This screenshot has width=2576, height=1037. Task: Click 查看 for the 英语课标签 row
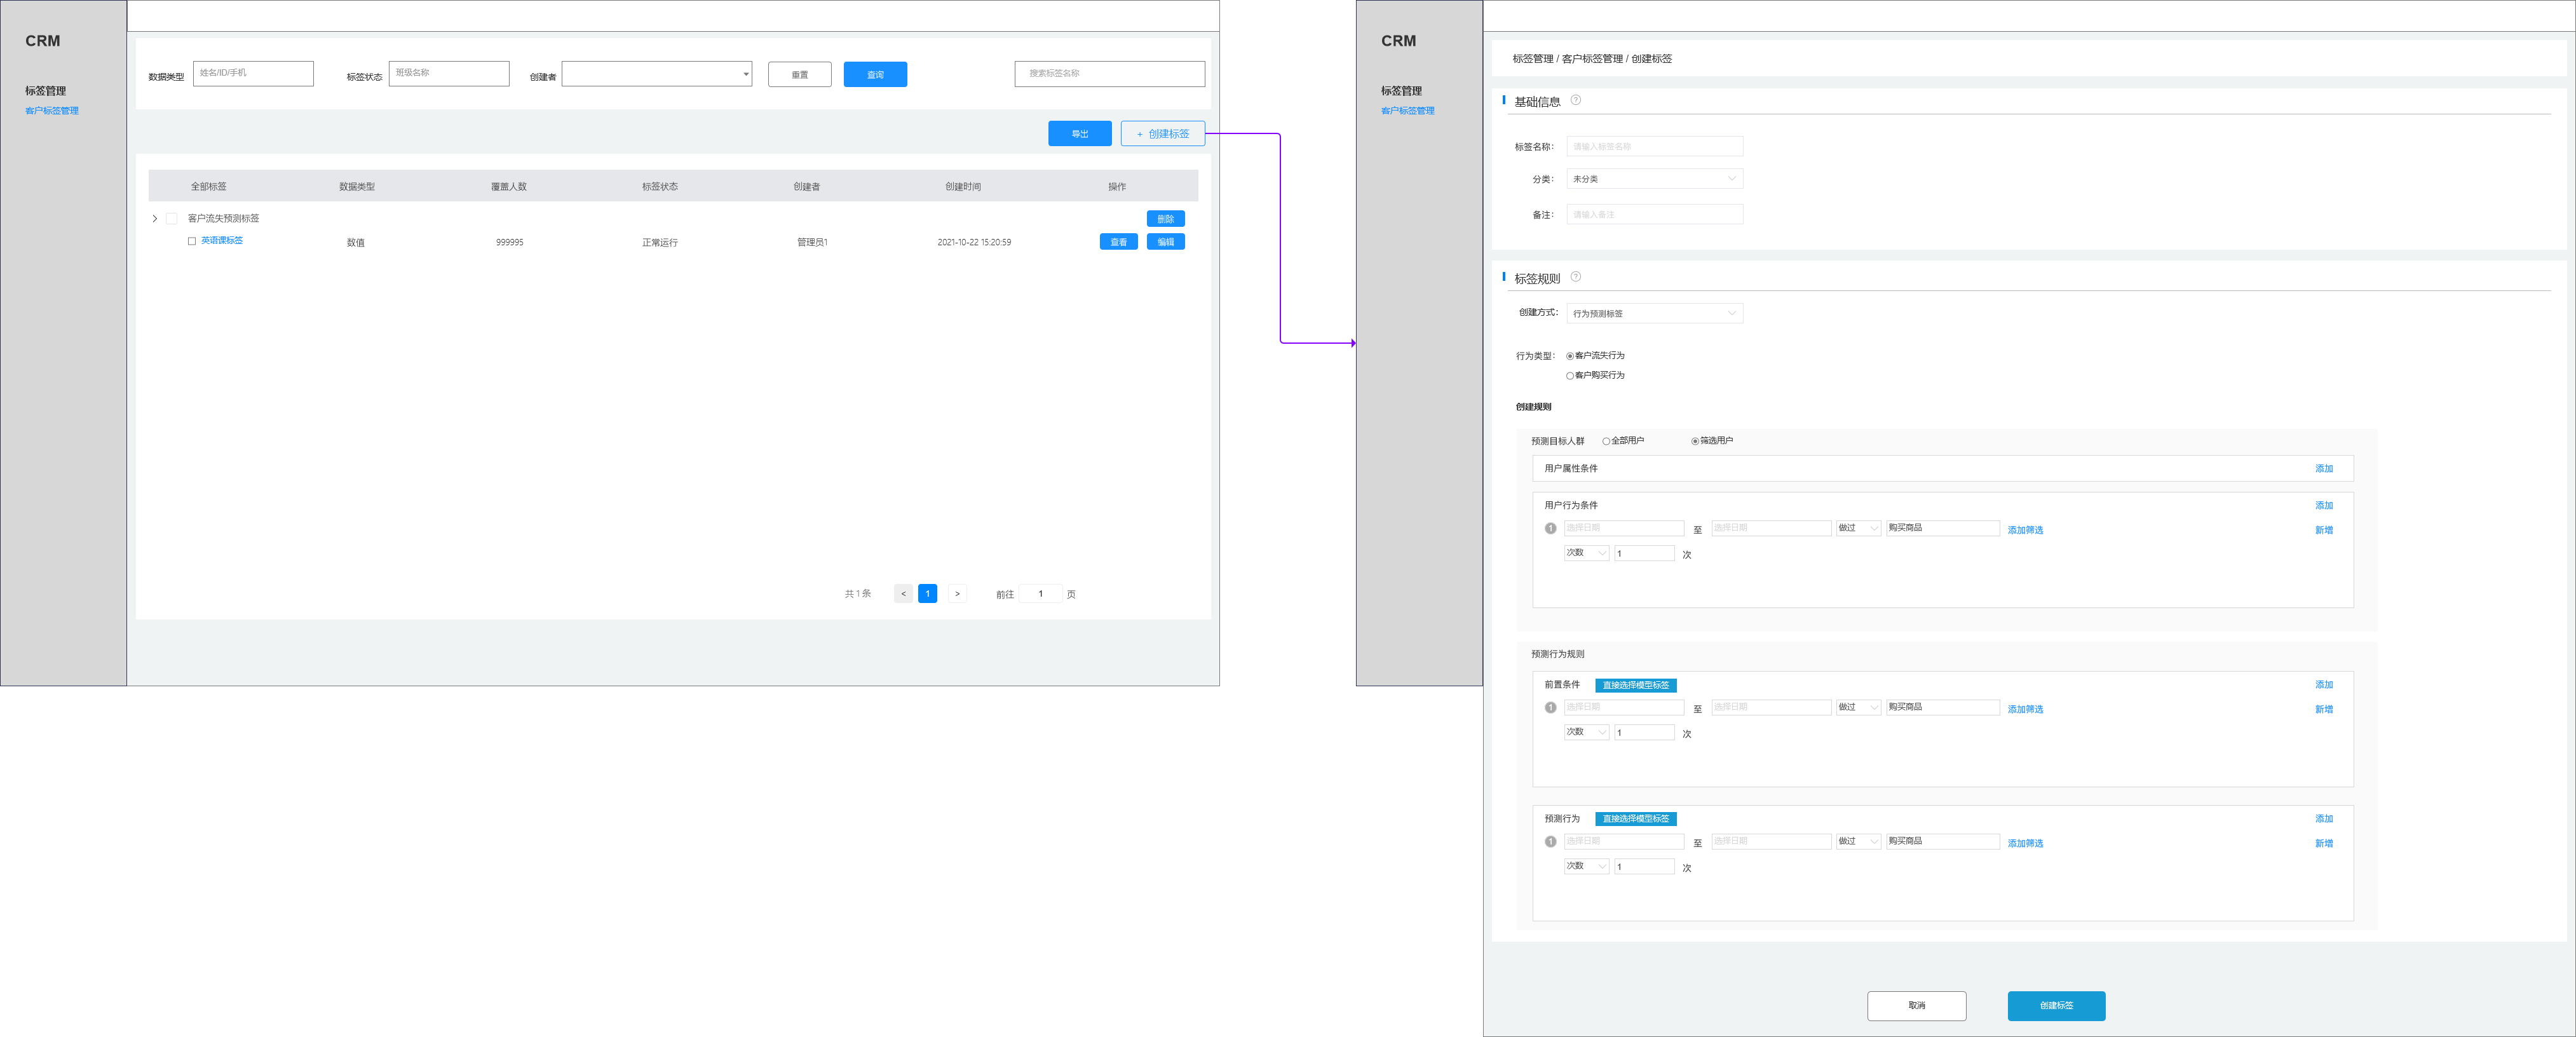point(1119,242)
